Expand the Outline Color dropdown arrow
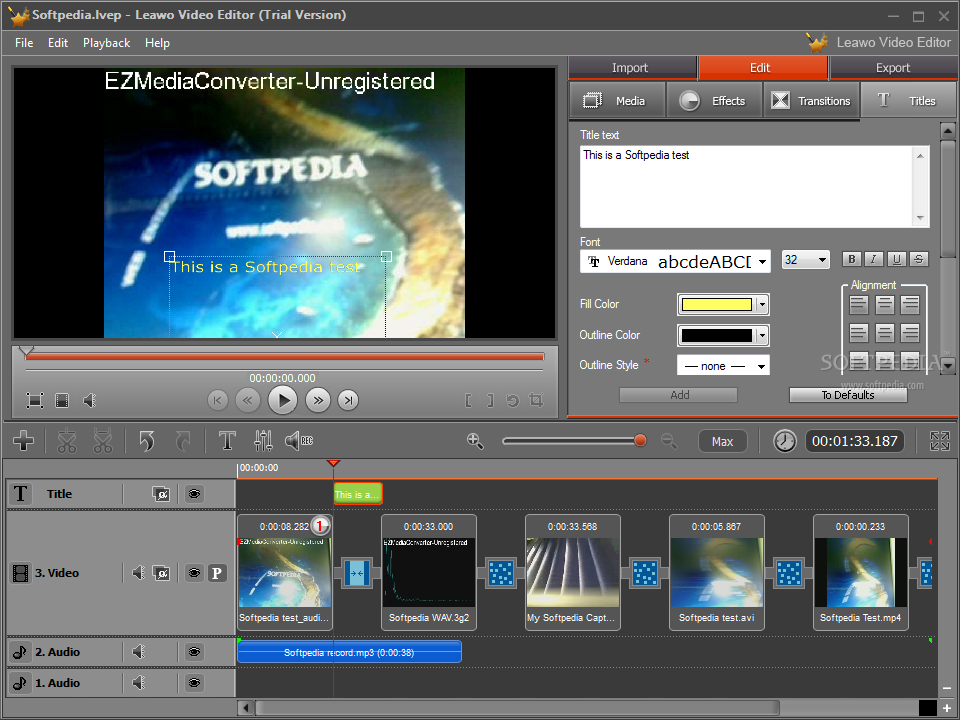Viewport: 960px width, 720px height. pyautogui.click(x=762, y=336)
